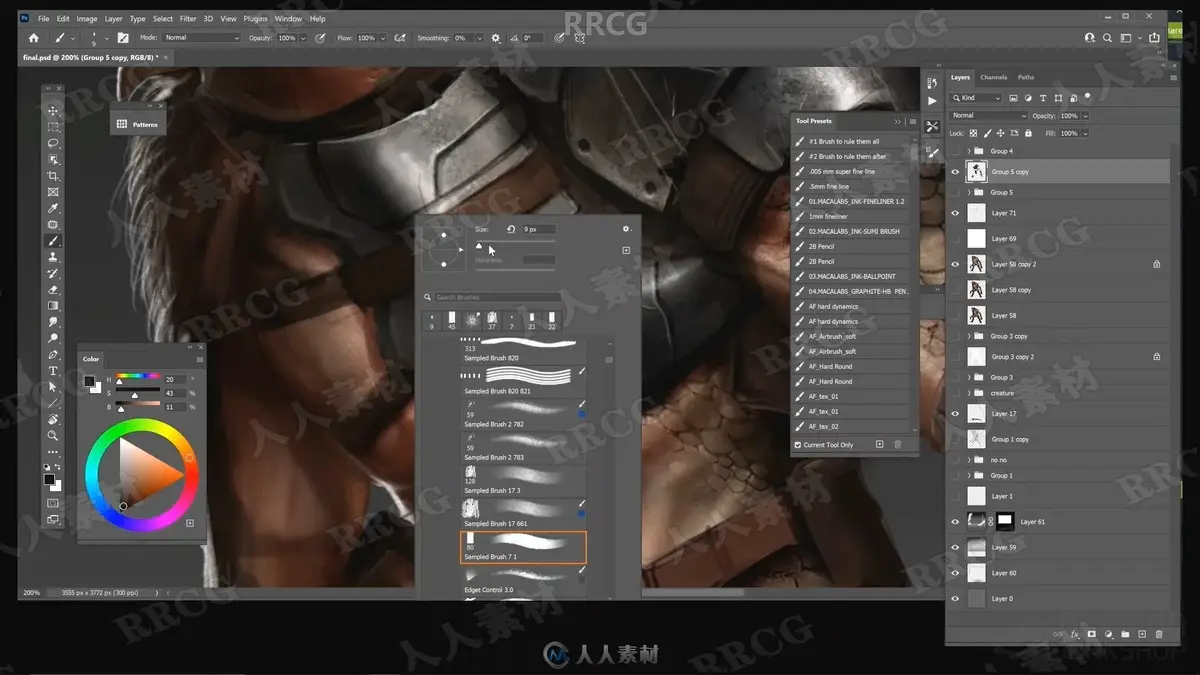The height and width of the screenshot is (675, 1200).
Task: Open the Actions play icon in dock
Action: point(932,101)
